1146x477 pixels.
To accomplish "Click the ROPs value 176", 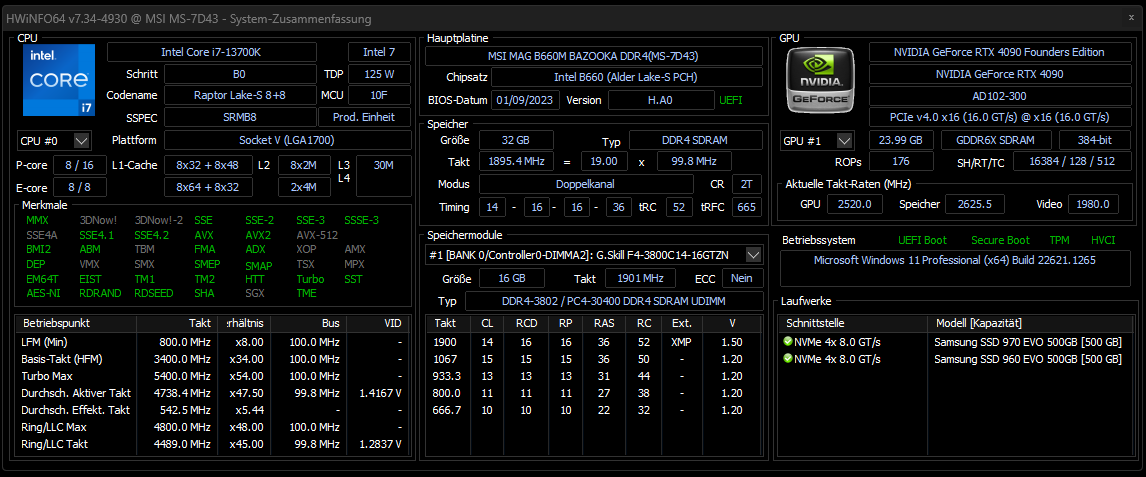I will point(901,161).
